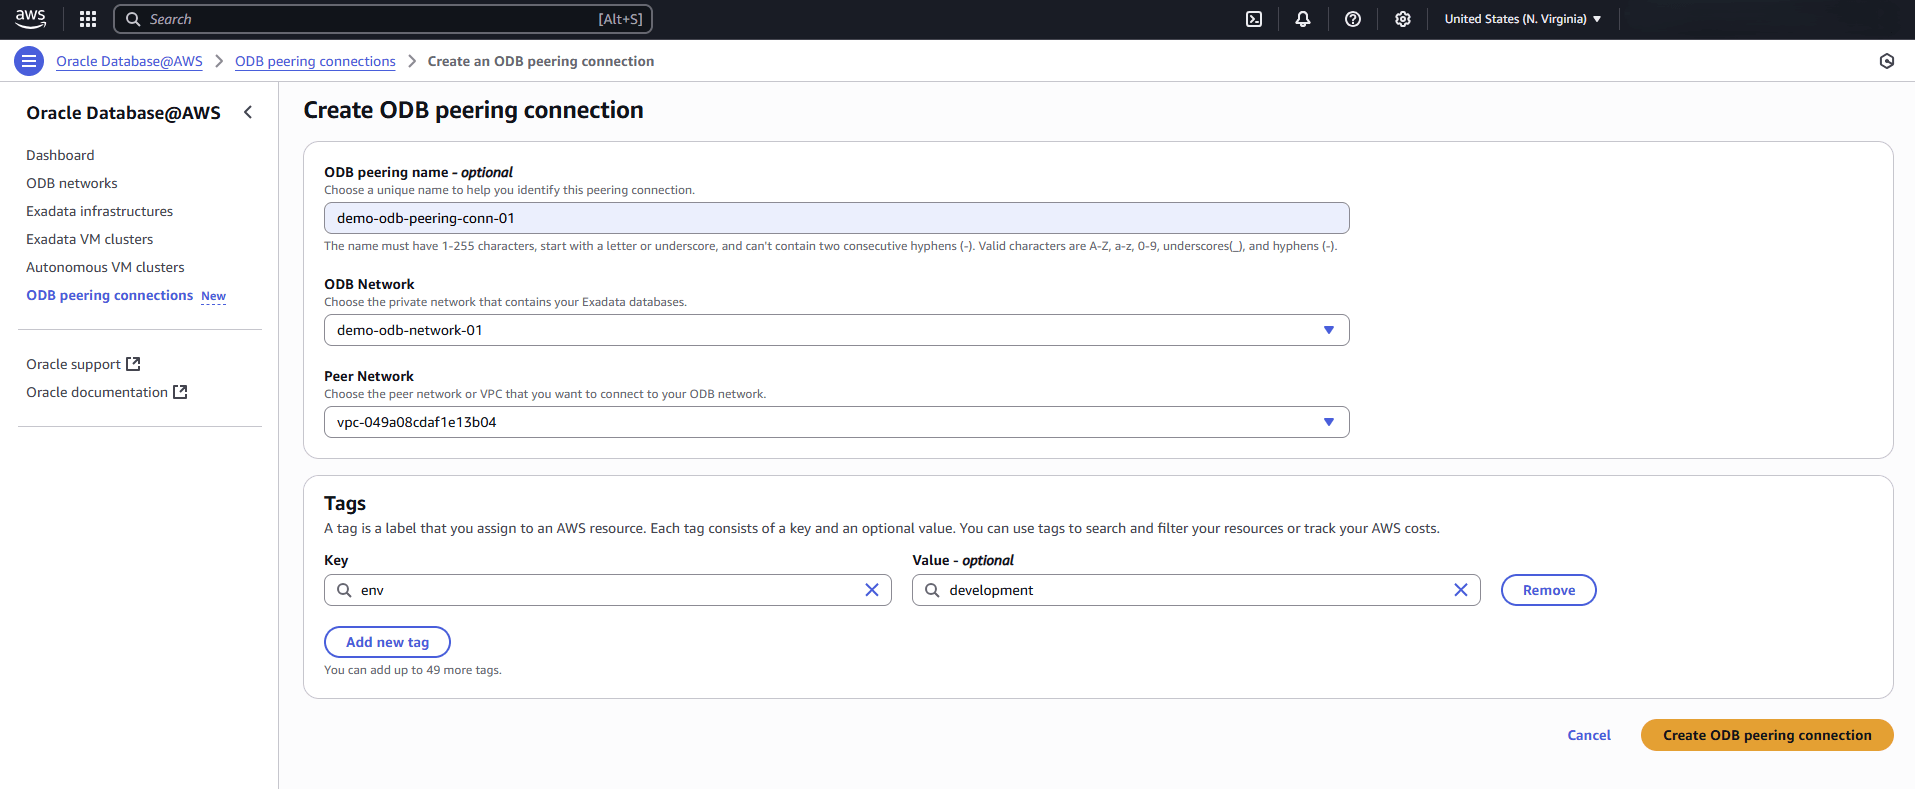The height and width of the screenshot is (789, 1915).
Task: Click the AWS logo home icon
Action: click(x=31, y=19)
